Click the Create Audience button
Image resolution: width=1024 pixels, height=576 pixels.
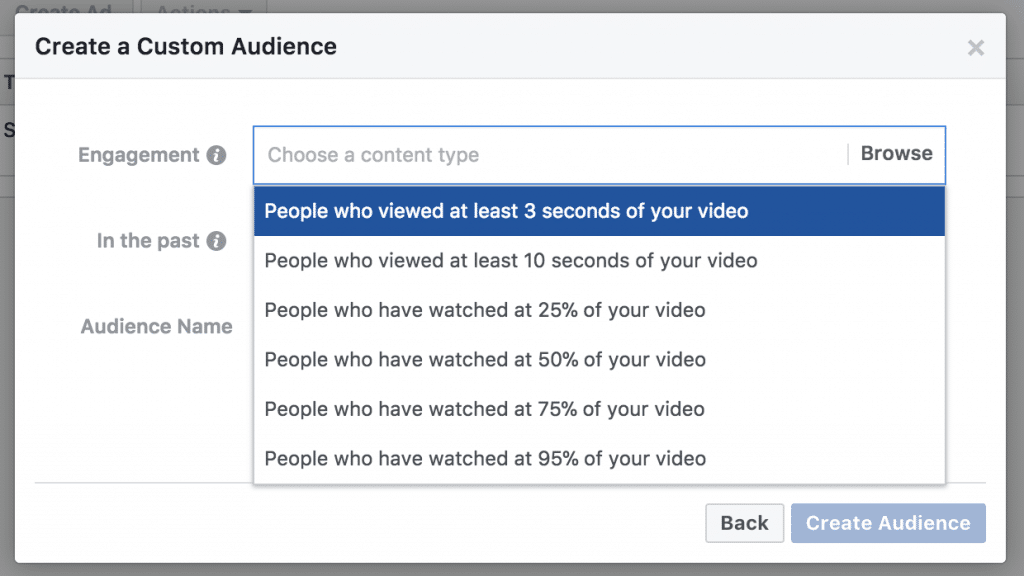click(x=888, y=523)
